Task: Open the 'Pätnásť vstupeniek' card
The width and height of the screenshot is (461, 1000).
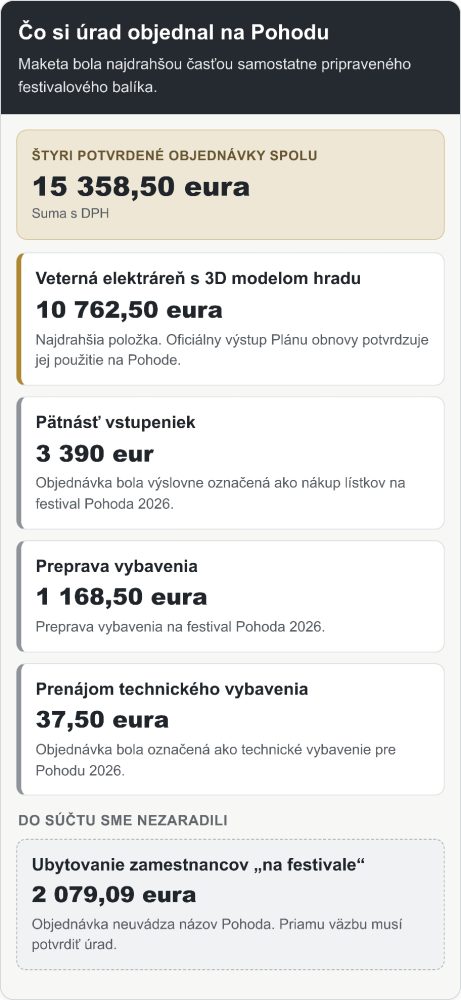Action: [230, 463]
